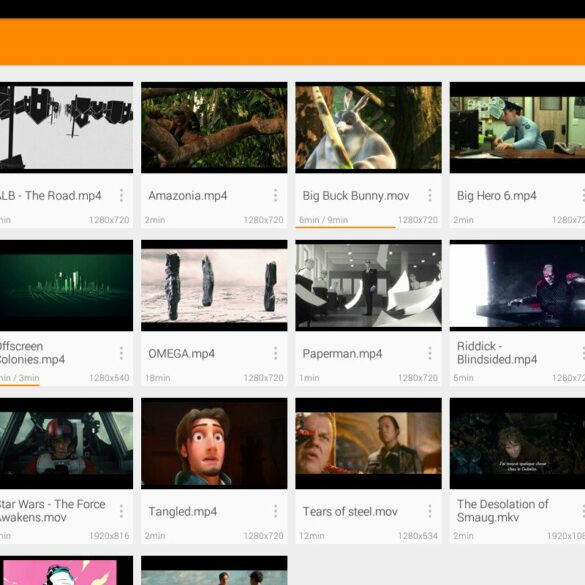Screen dimensions: 585x585
Task: Click the 1280x540 resolution label
Action: [x=109, y=378]
